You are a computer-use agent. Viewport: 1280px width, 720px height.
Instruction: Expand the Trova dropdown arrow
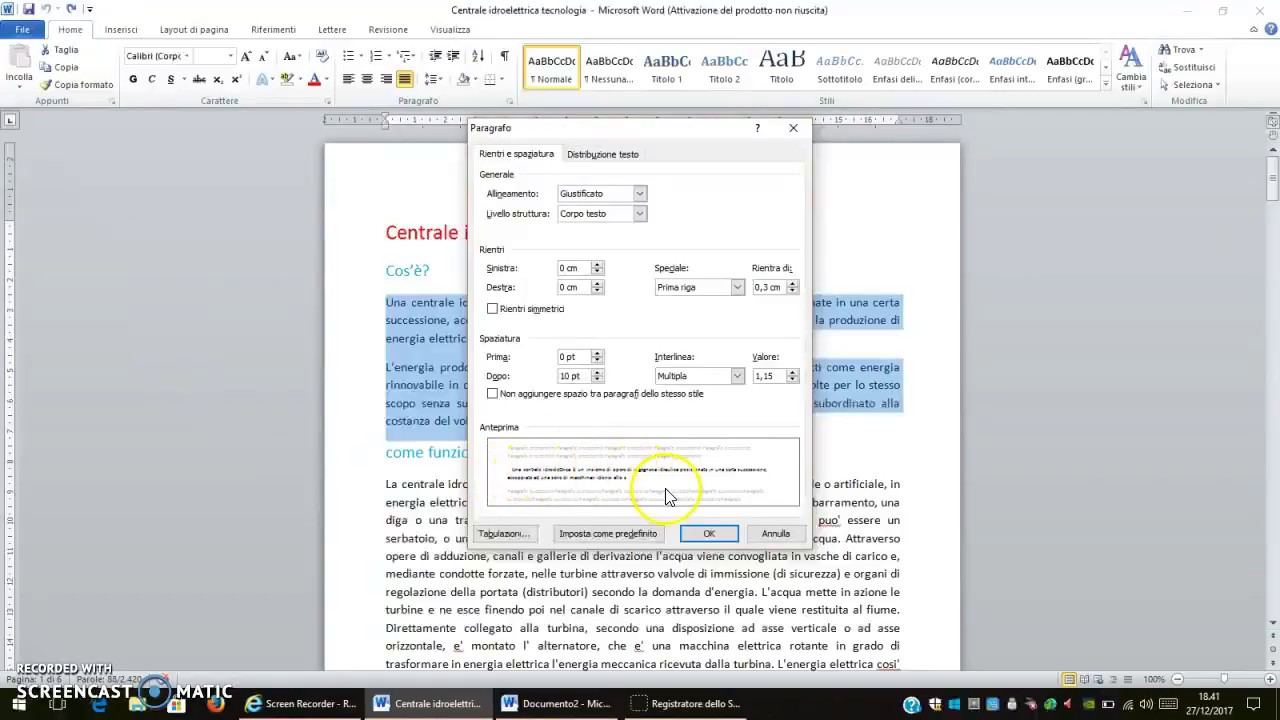[1201, 49]
